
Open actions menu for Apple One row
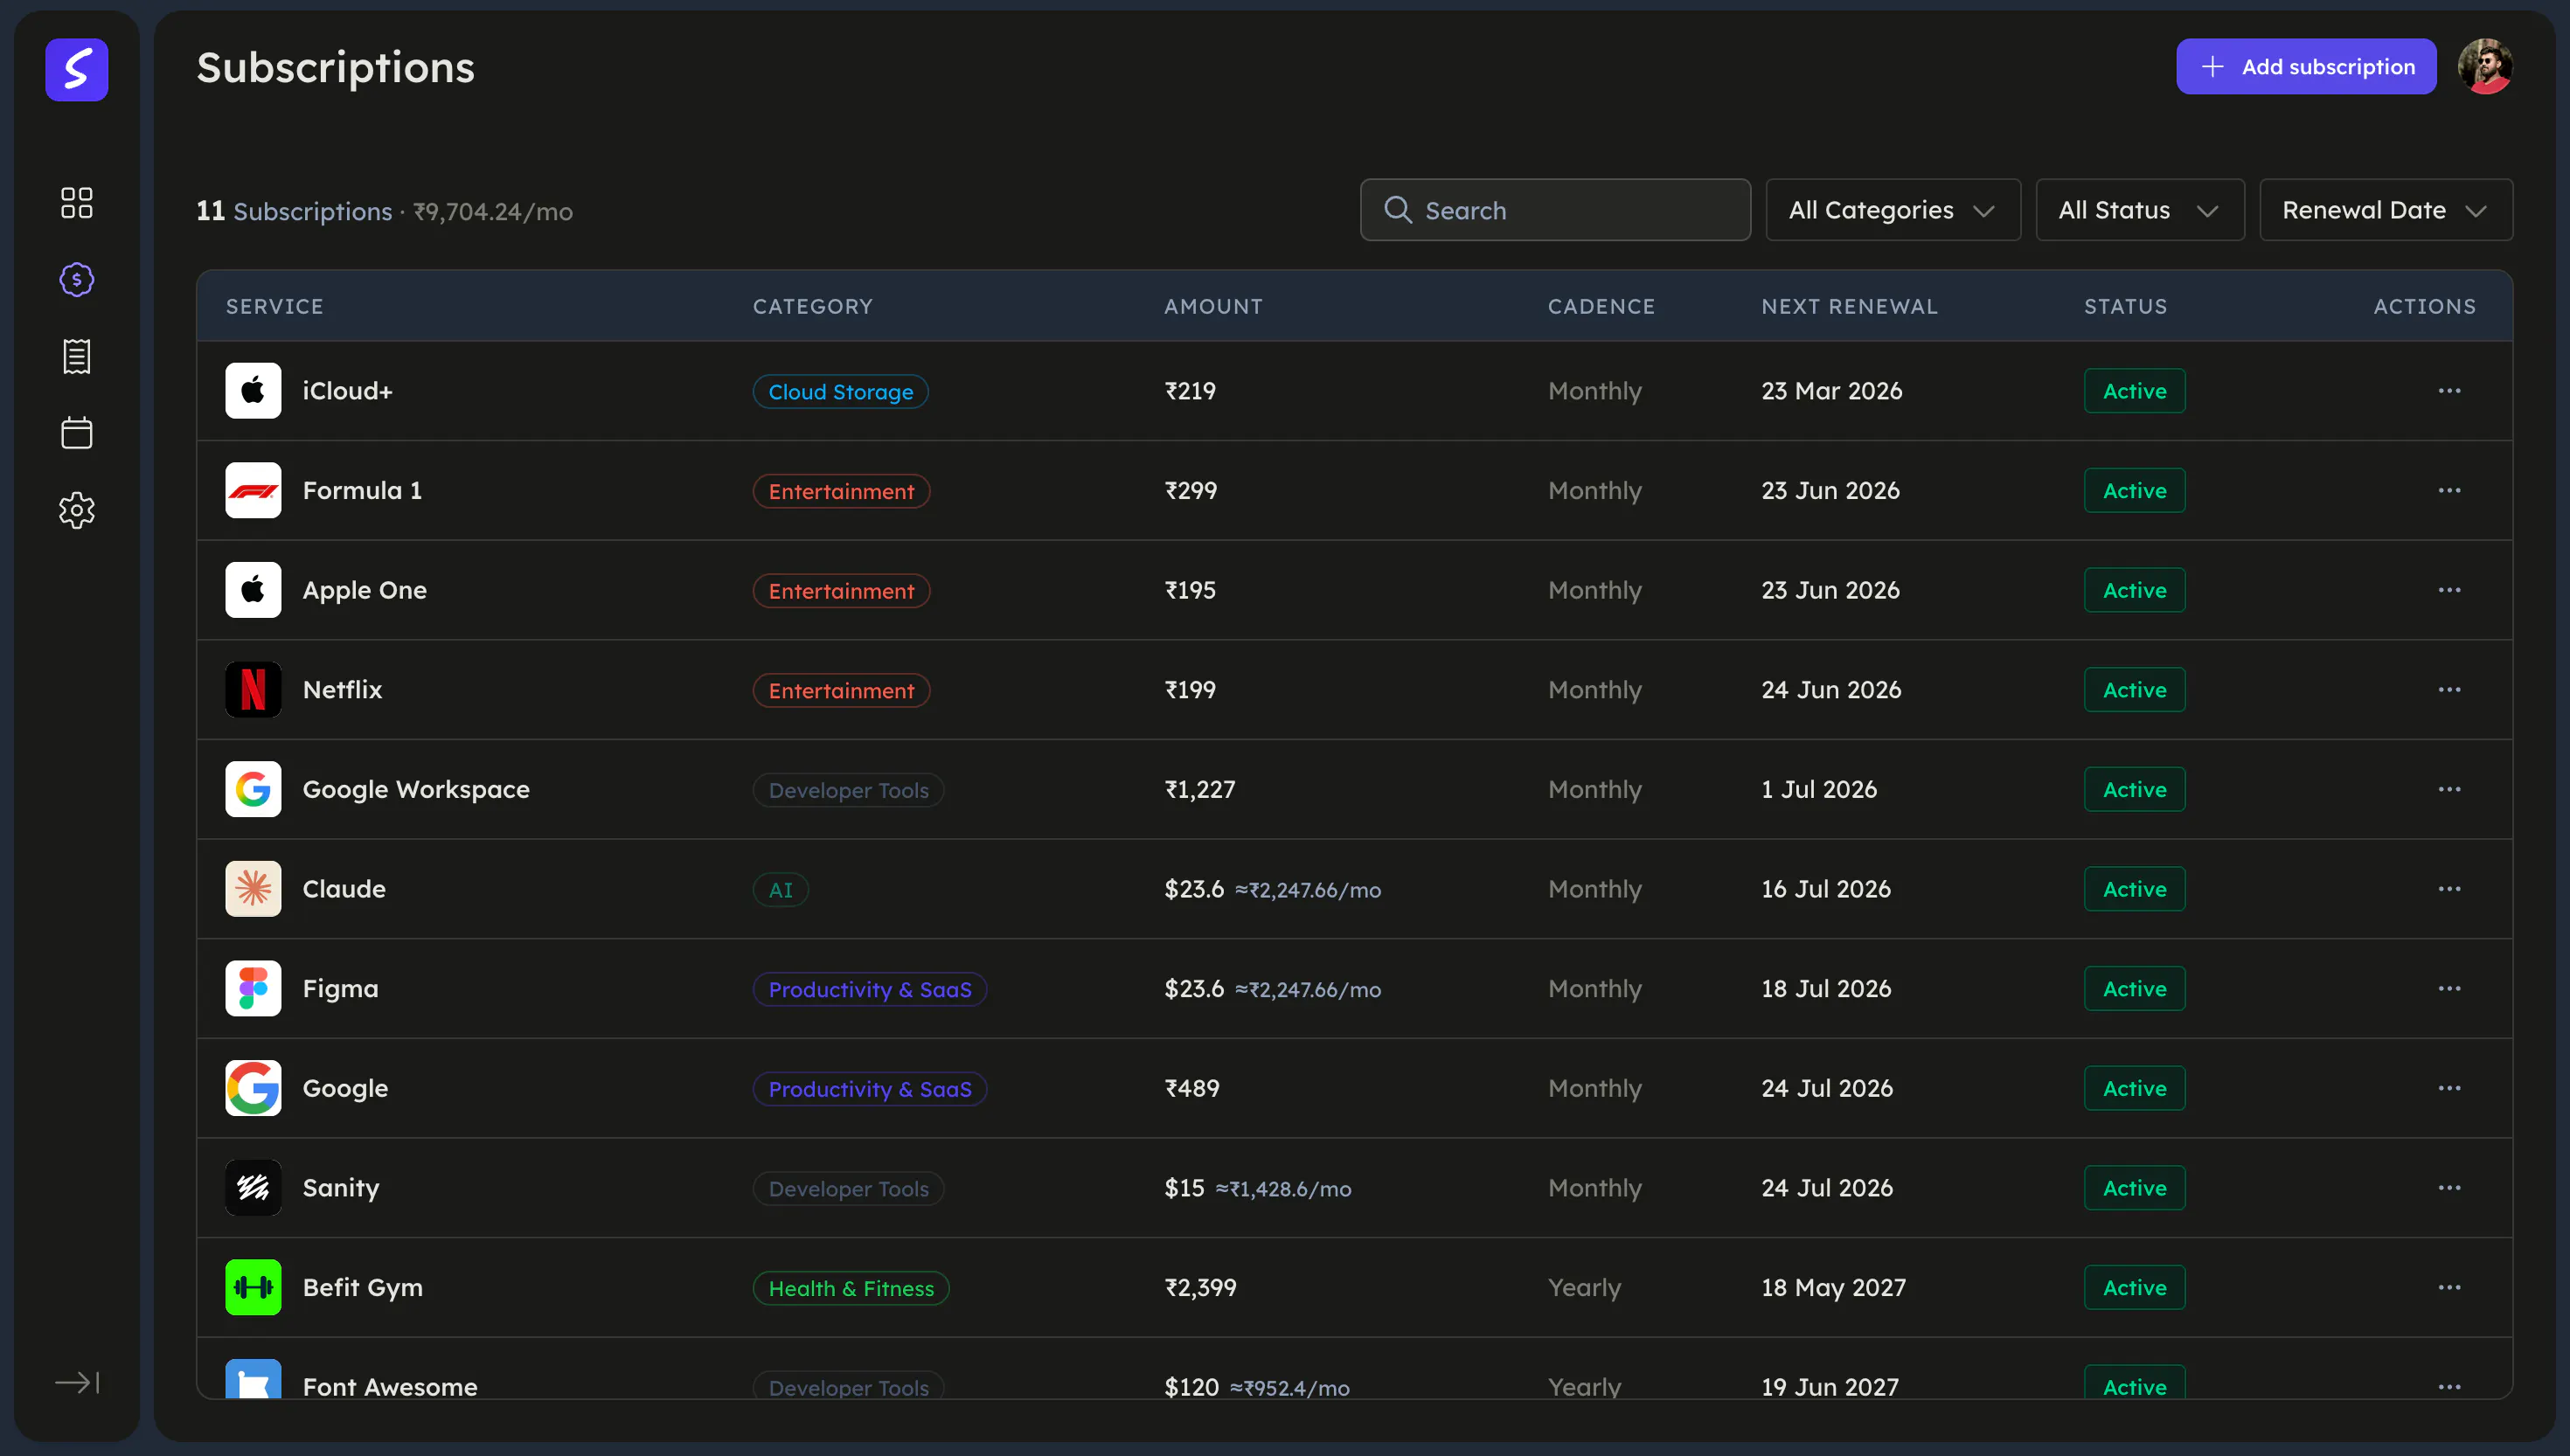2449,590
